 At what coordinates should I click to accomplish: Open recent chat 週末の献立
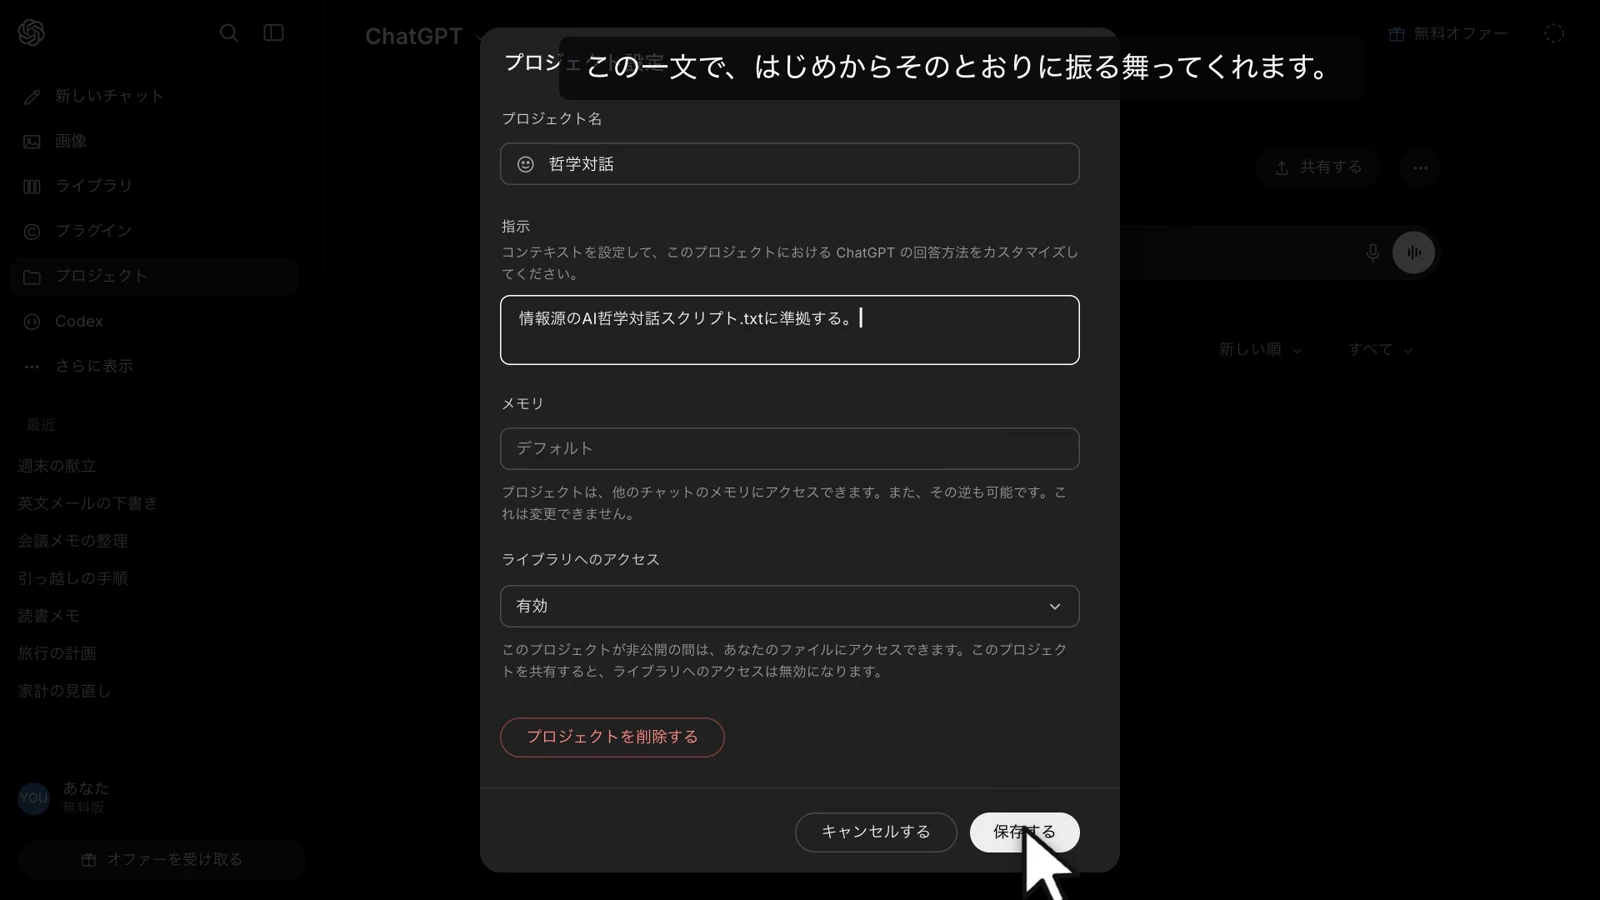(57, 466)
